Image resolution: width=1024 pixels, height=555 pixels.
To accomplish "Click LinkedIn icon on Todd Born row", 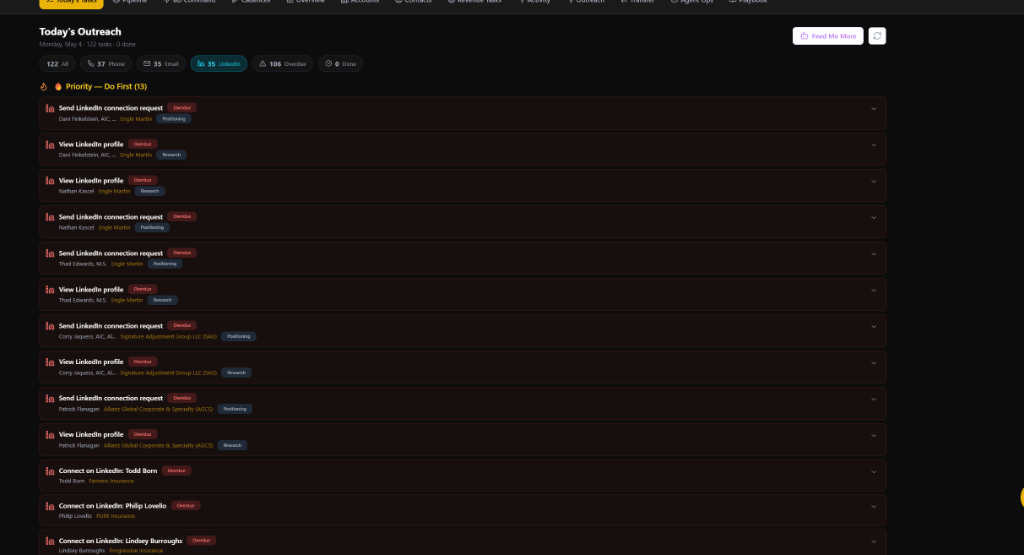I will click(x=50, y=471).
